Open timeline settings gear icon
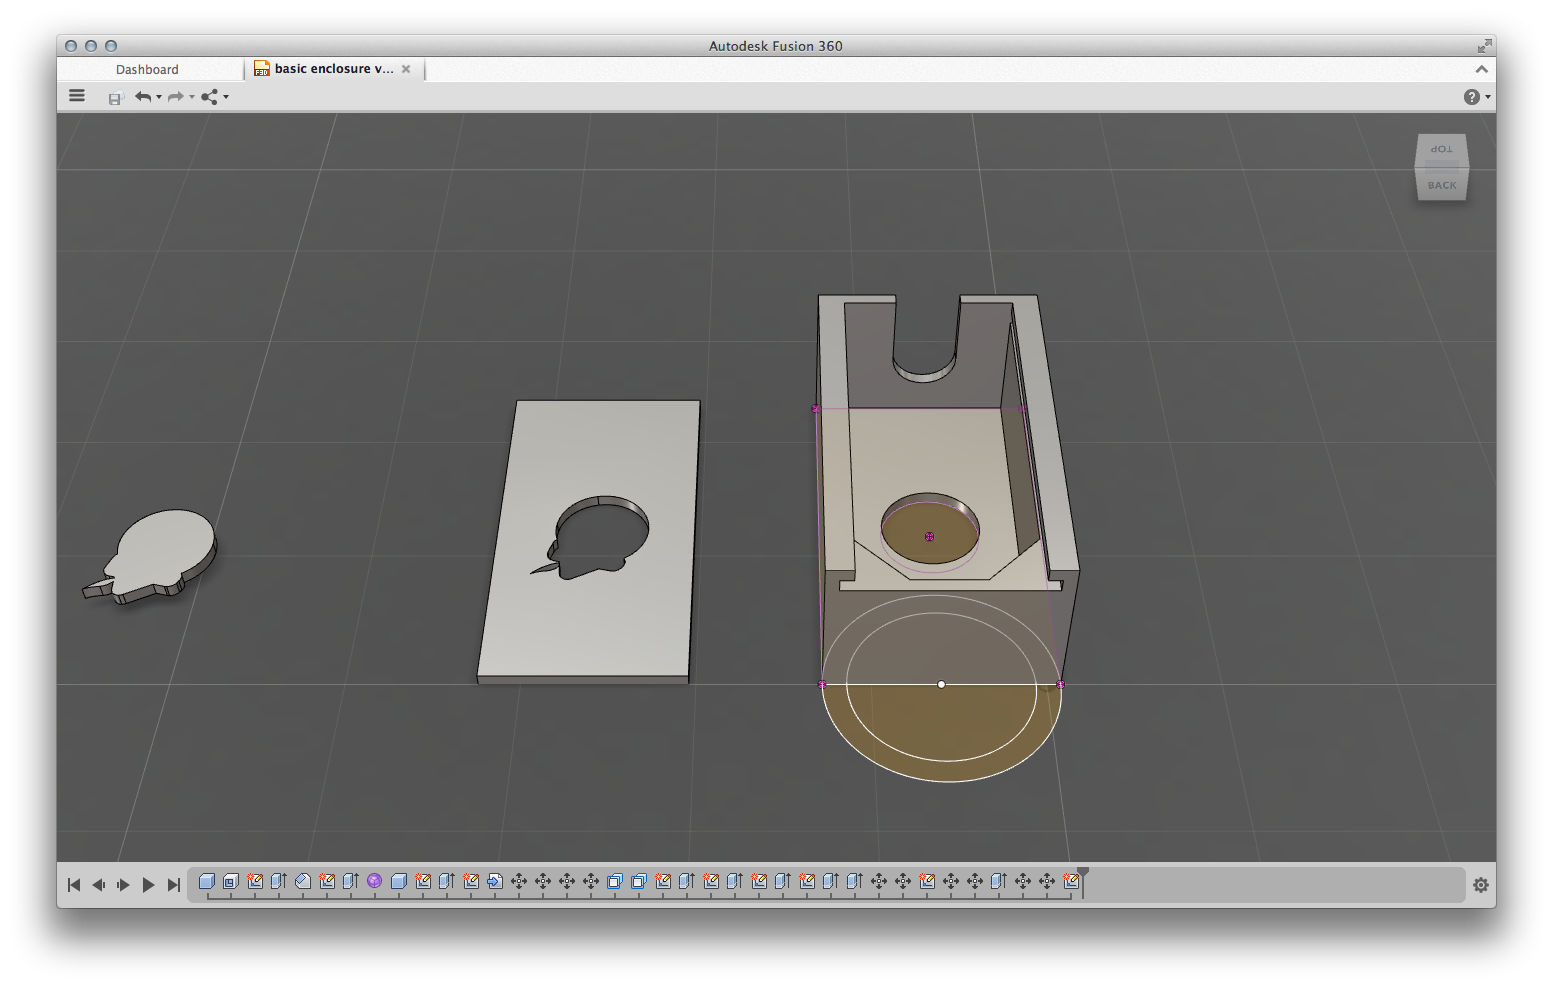 click(1481, 885)
